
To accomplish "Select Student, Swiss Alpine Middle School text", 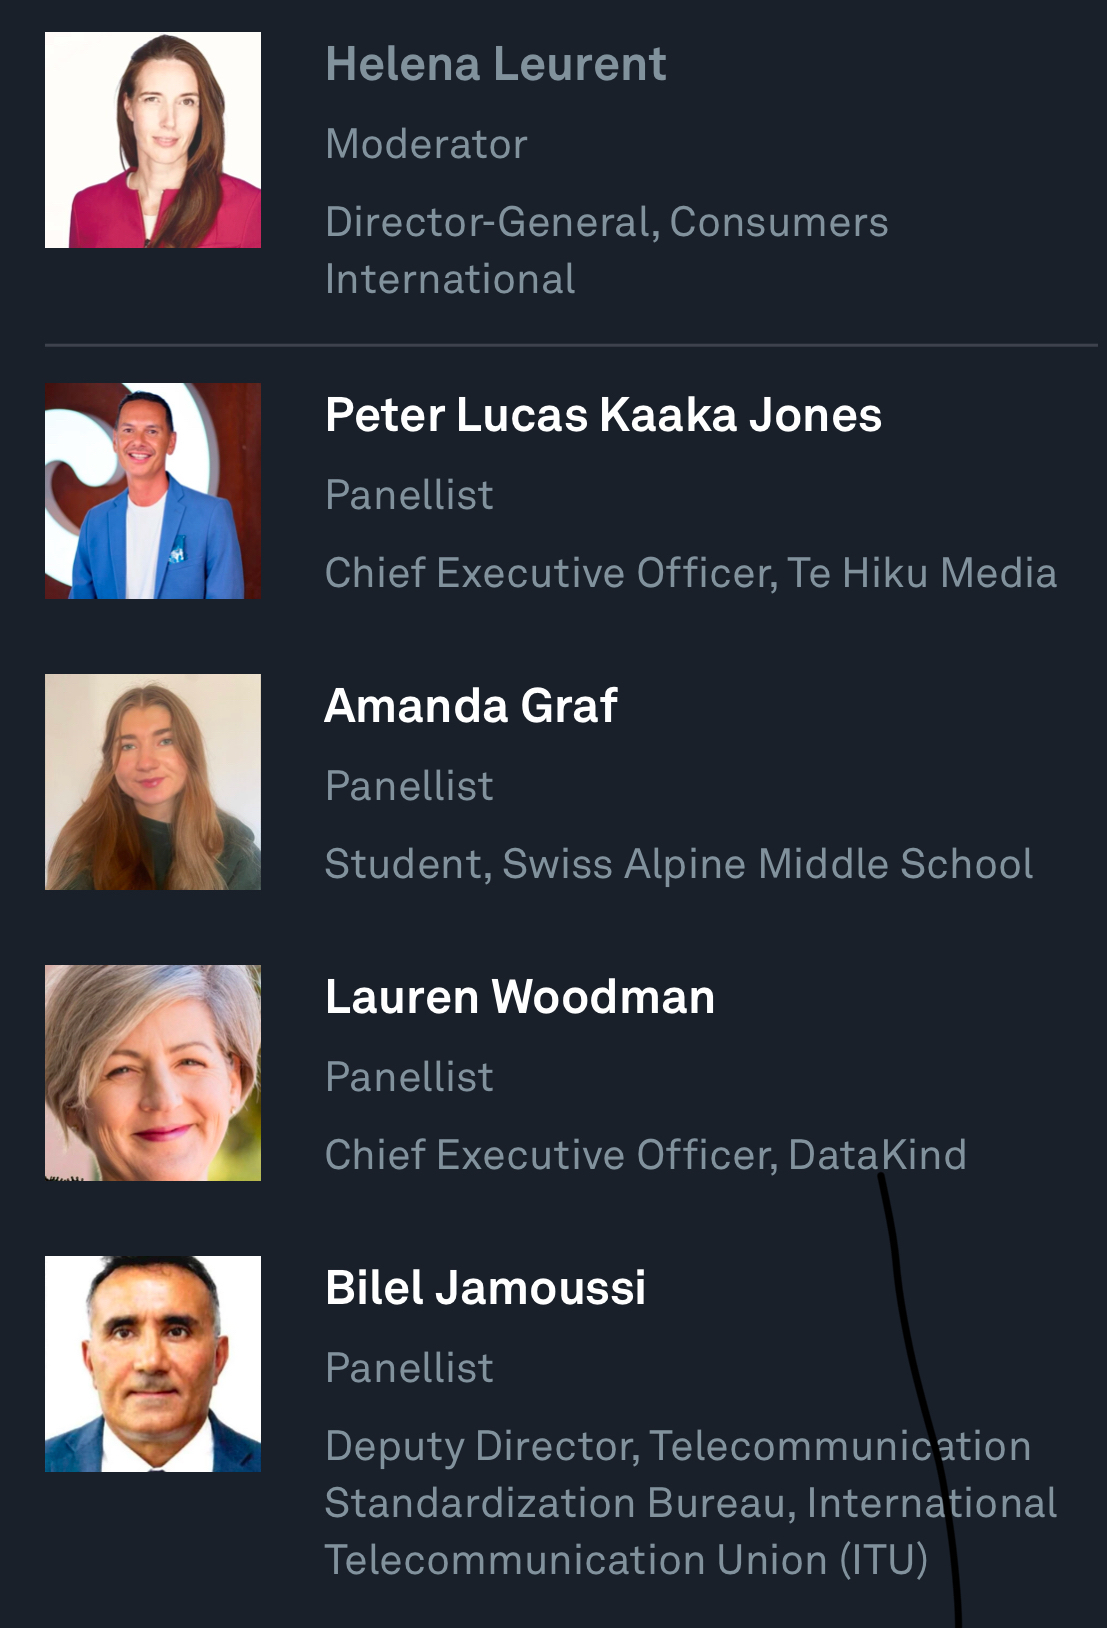I will pos(678,864).
